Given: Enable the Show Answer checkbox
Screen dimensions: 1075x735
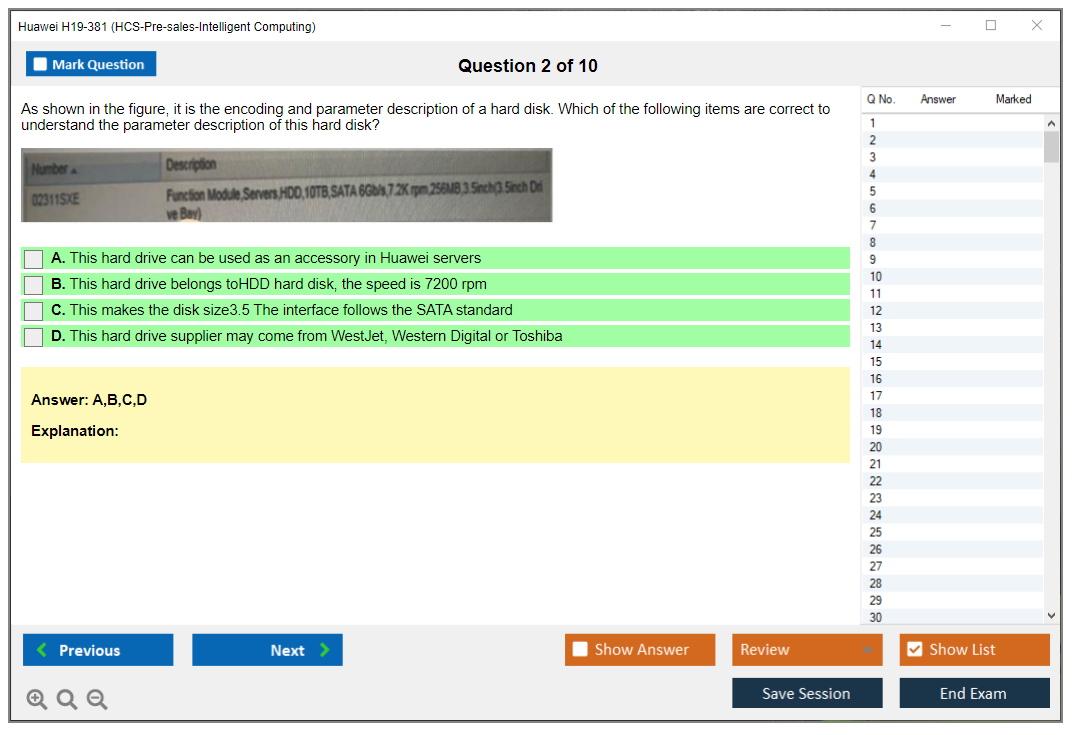Looking at the screenshot, I should click(x=581, y=650).
